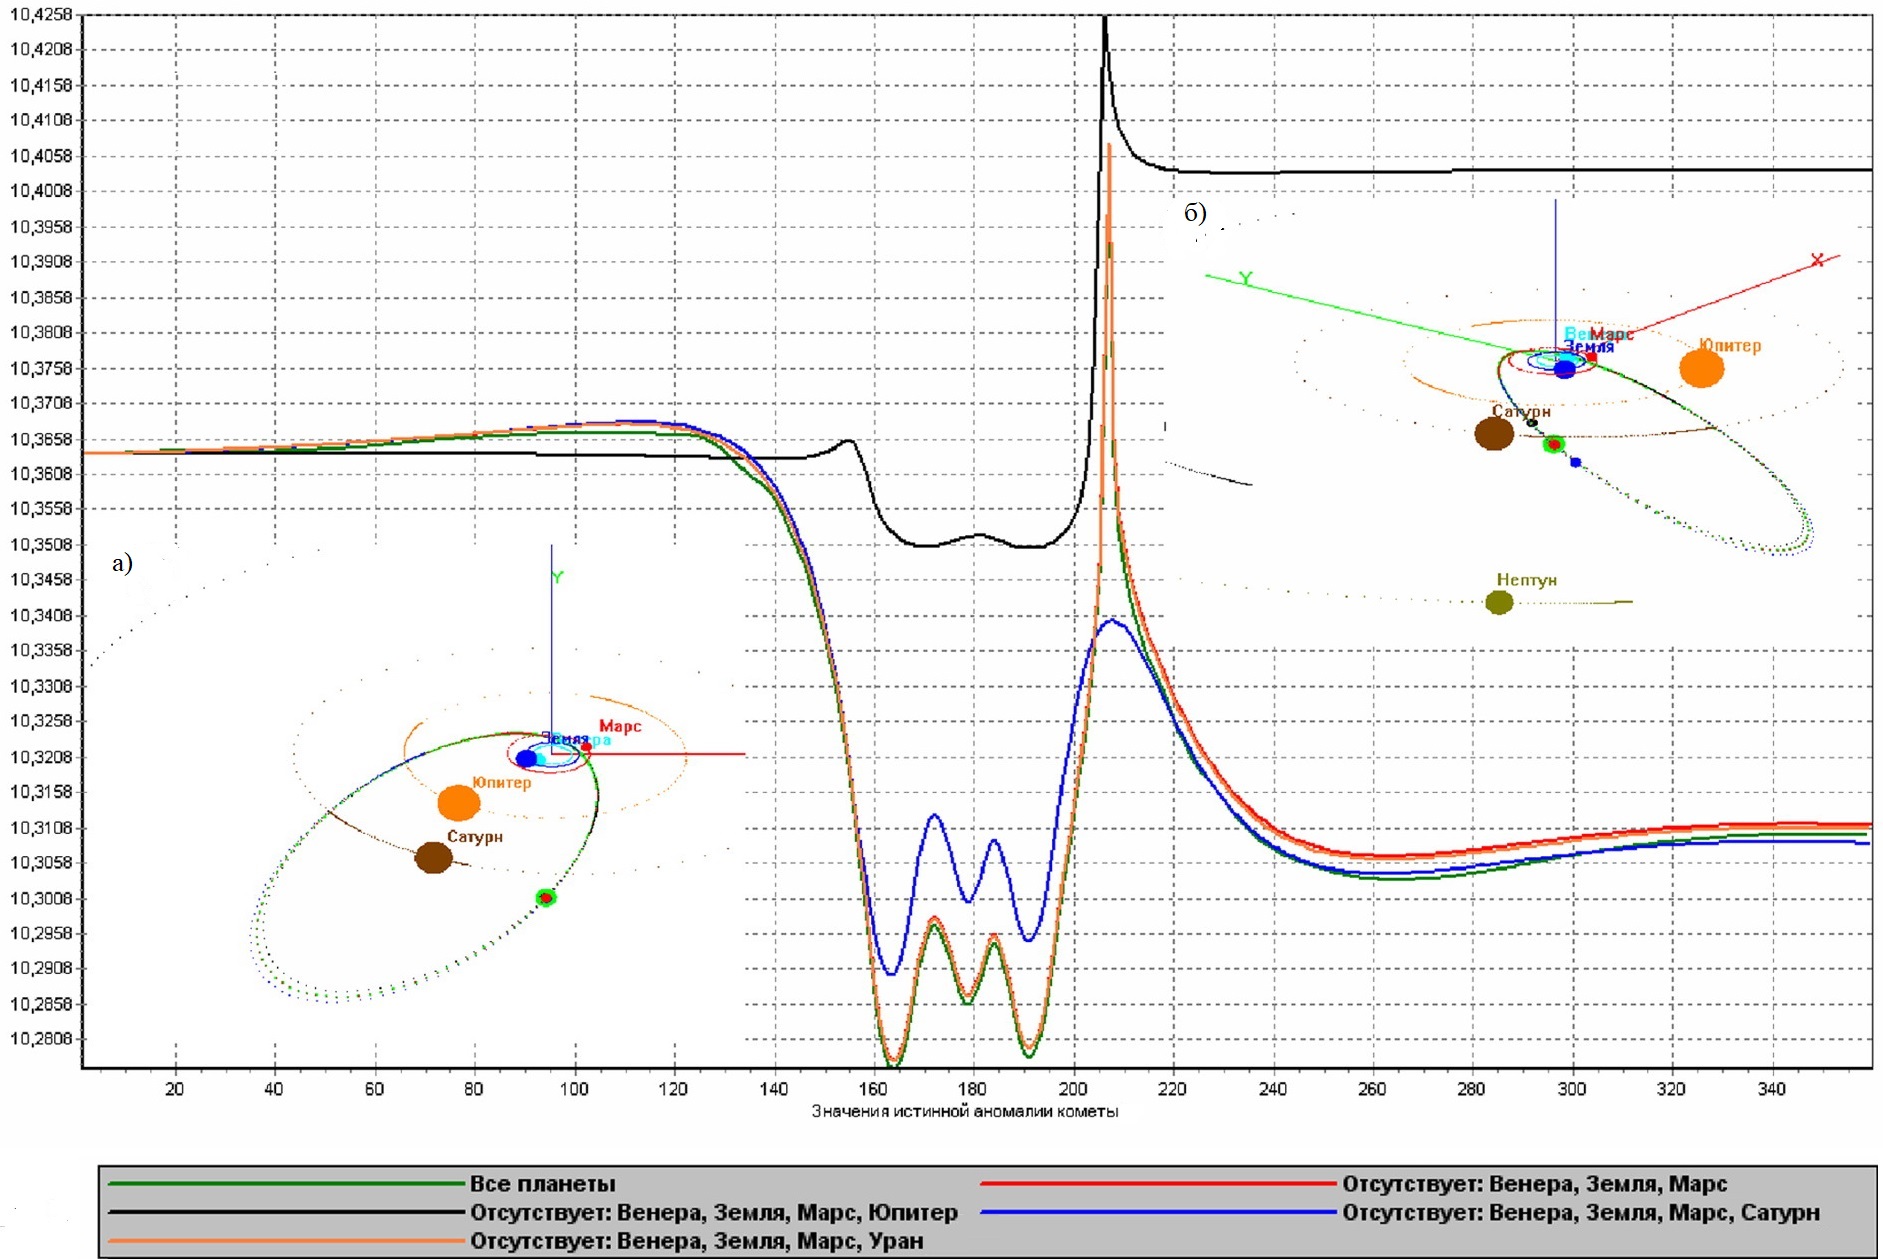The image size is (1883, 1259).
Task: Click the green line swatch for Все планеты
Action: pos(286,1184)
